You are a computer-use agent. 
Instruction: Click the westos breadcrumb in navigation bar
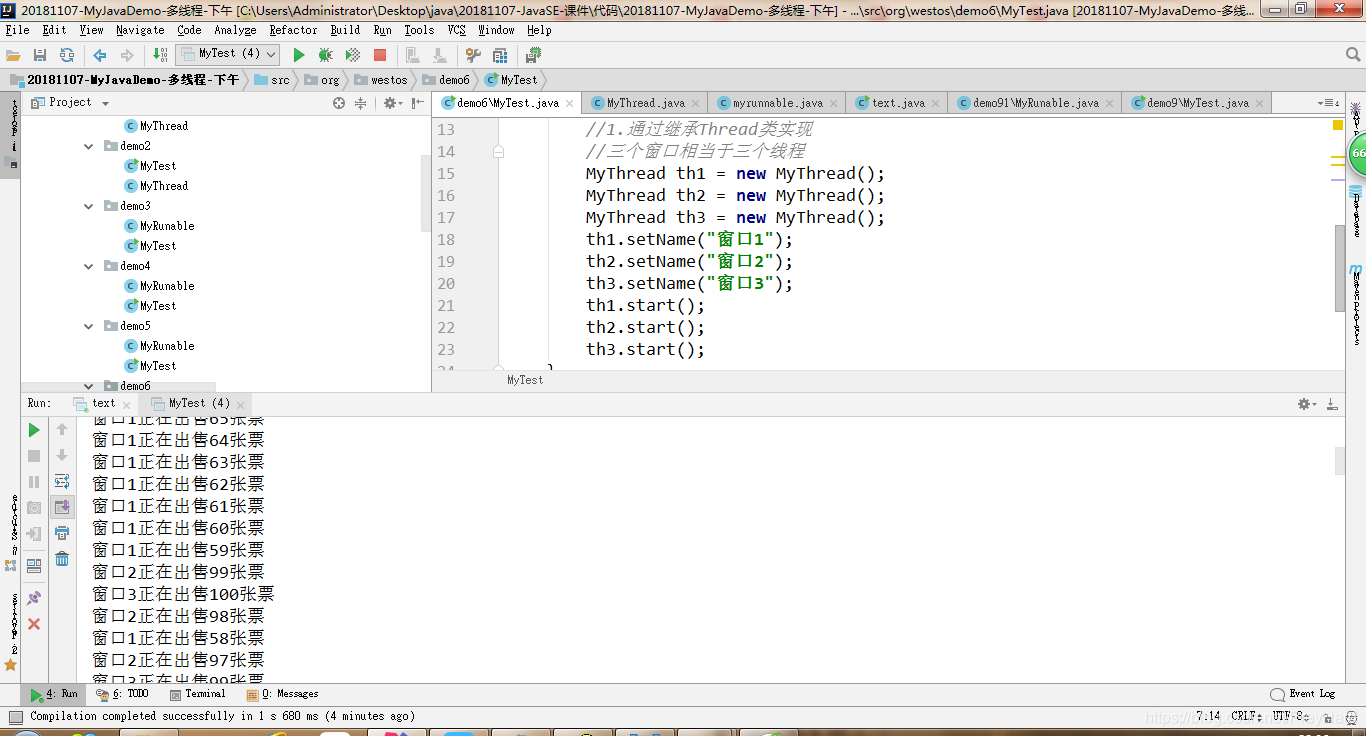(381, 80)
